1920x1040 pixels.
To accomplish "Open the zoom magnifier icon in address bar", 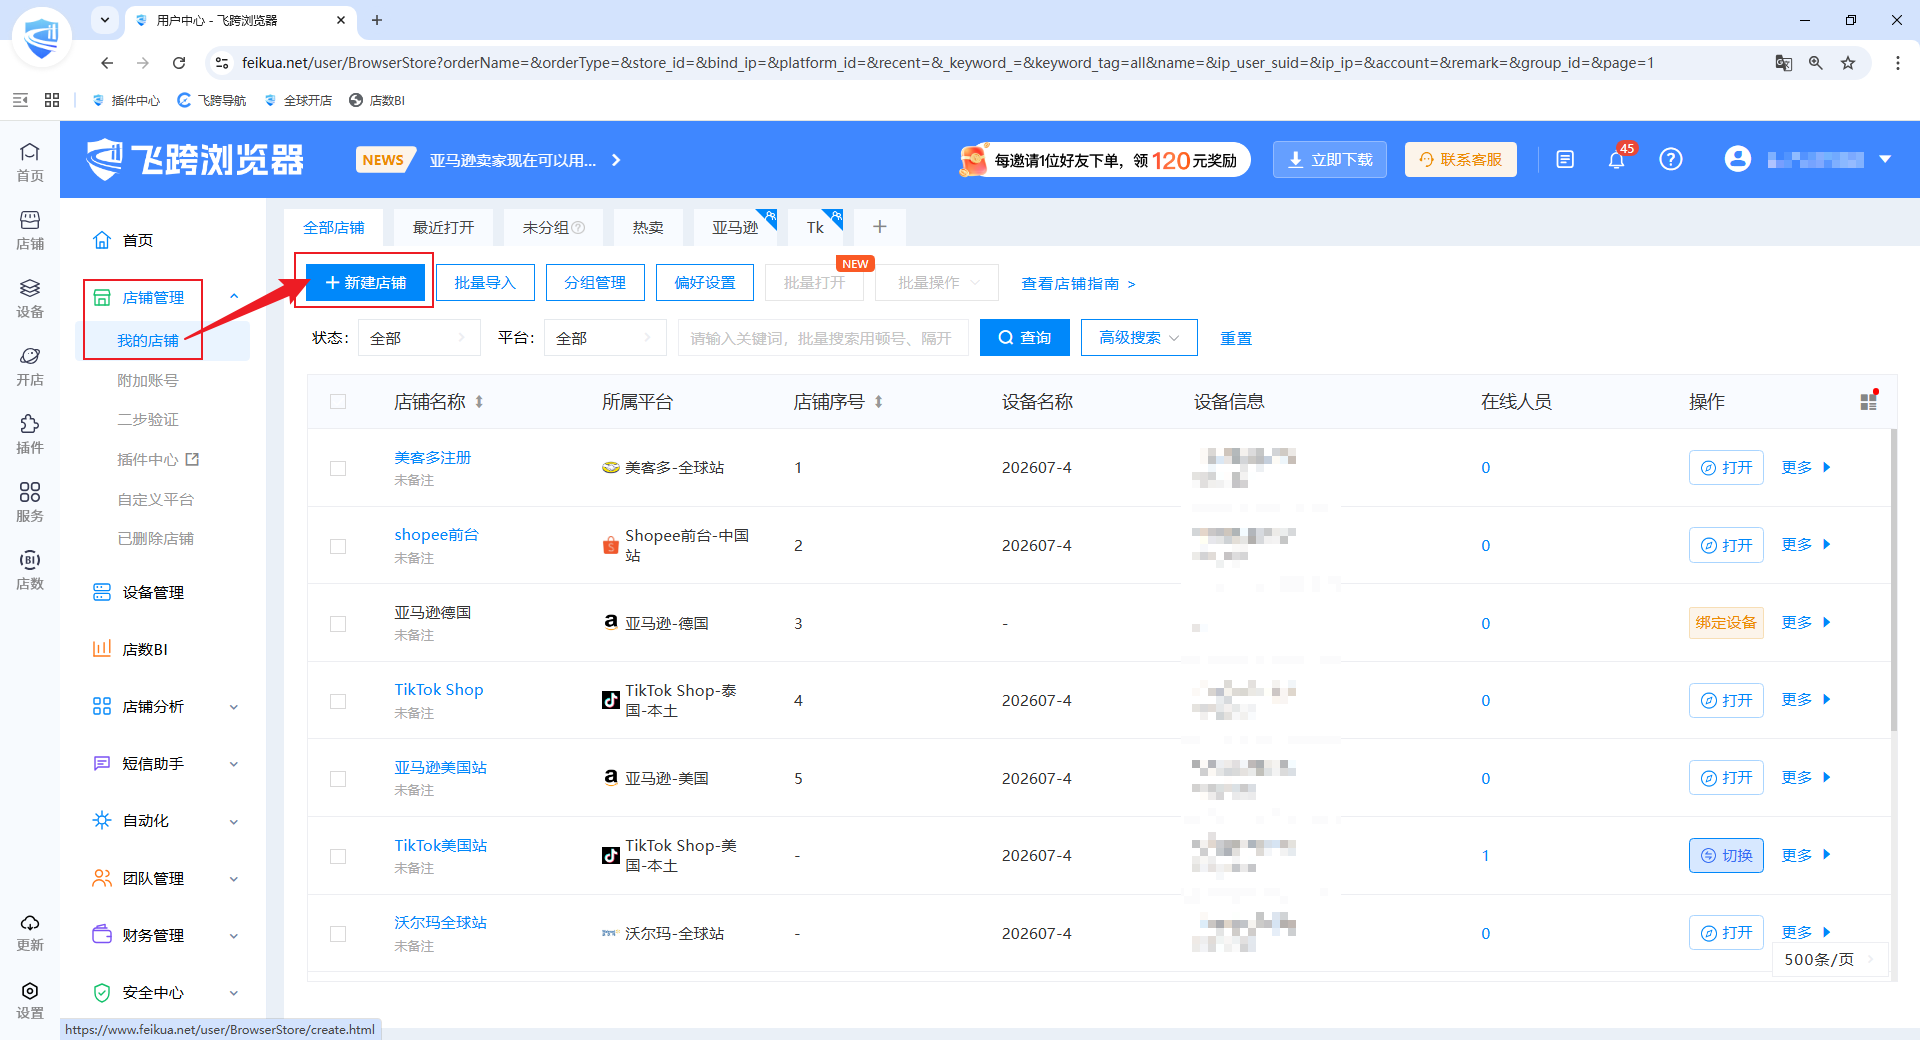I will pyautogui.click(x=1816, y=63).
